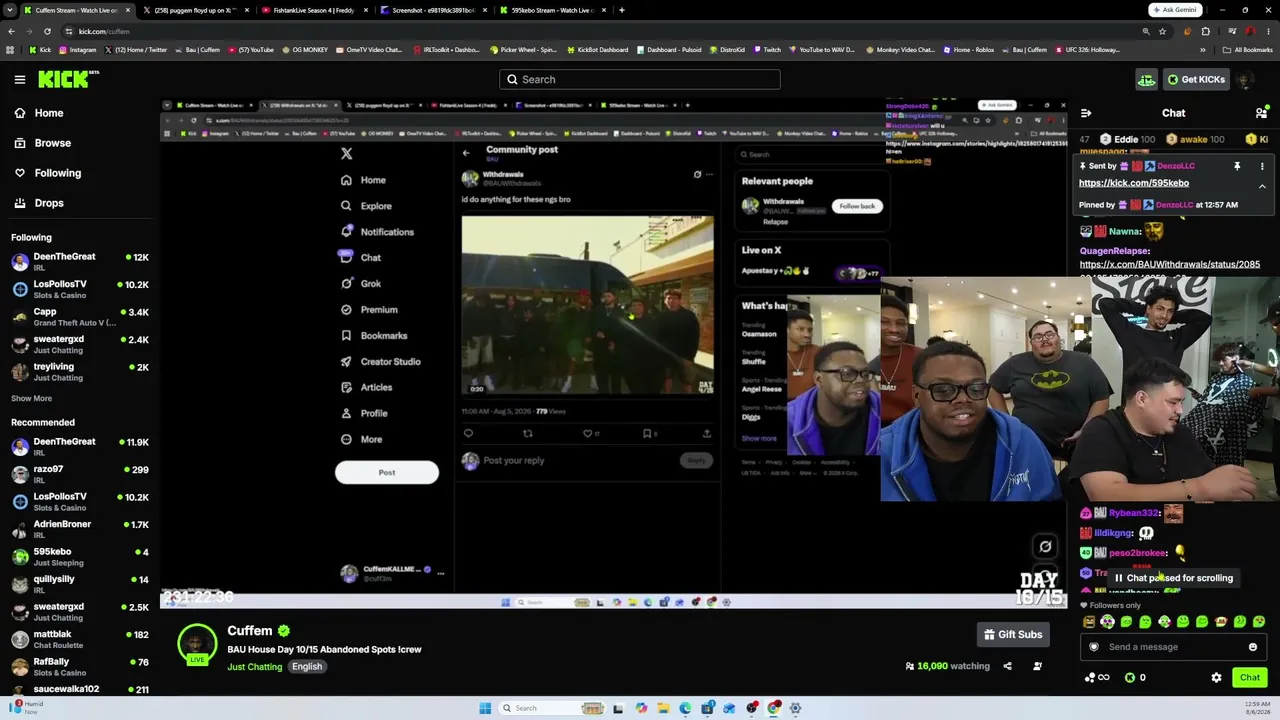This screenshot has width=1280, height=720.
Task: Open File Explorer from the taskbar
Action: coord(663,708)
